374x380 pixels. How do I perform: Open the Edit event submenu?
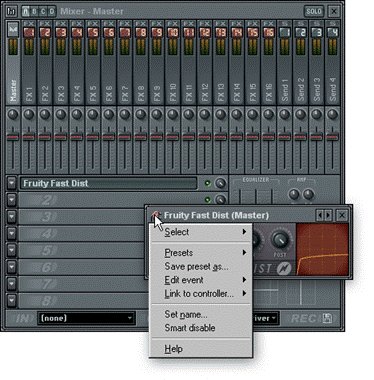[x=201, y=280]
